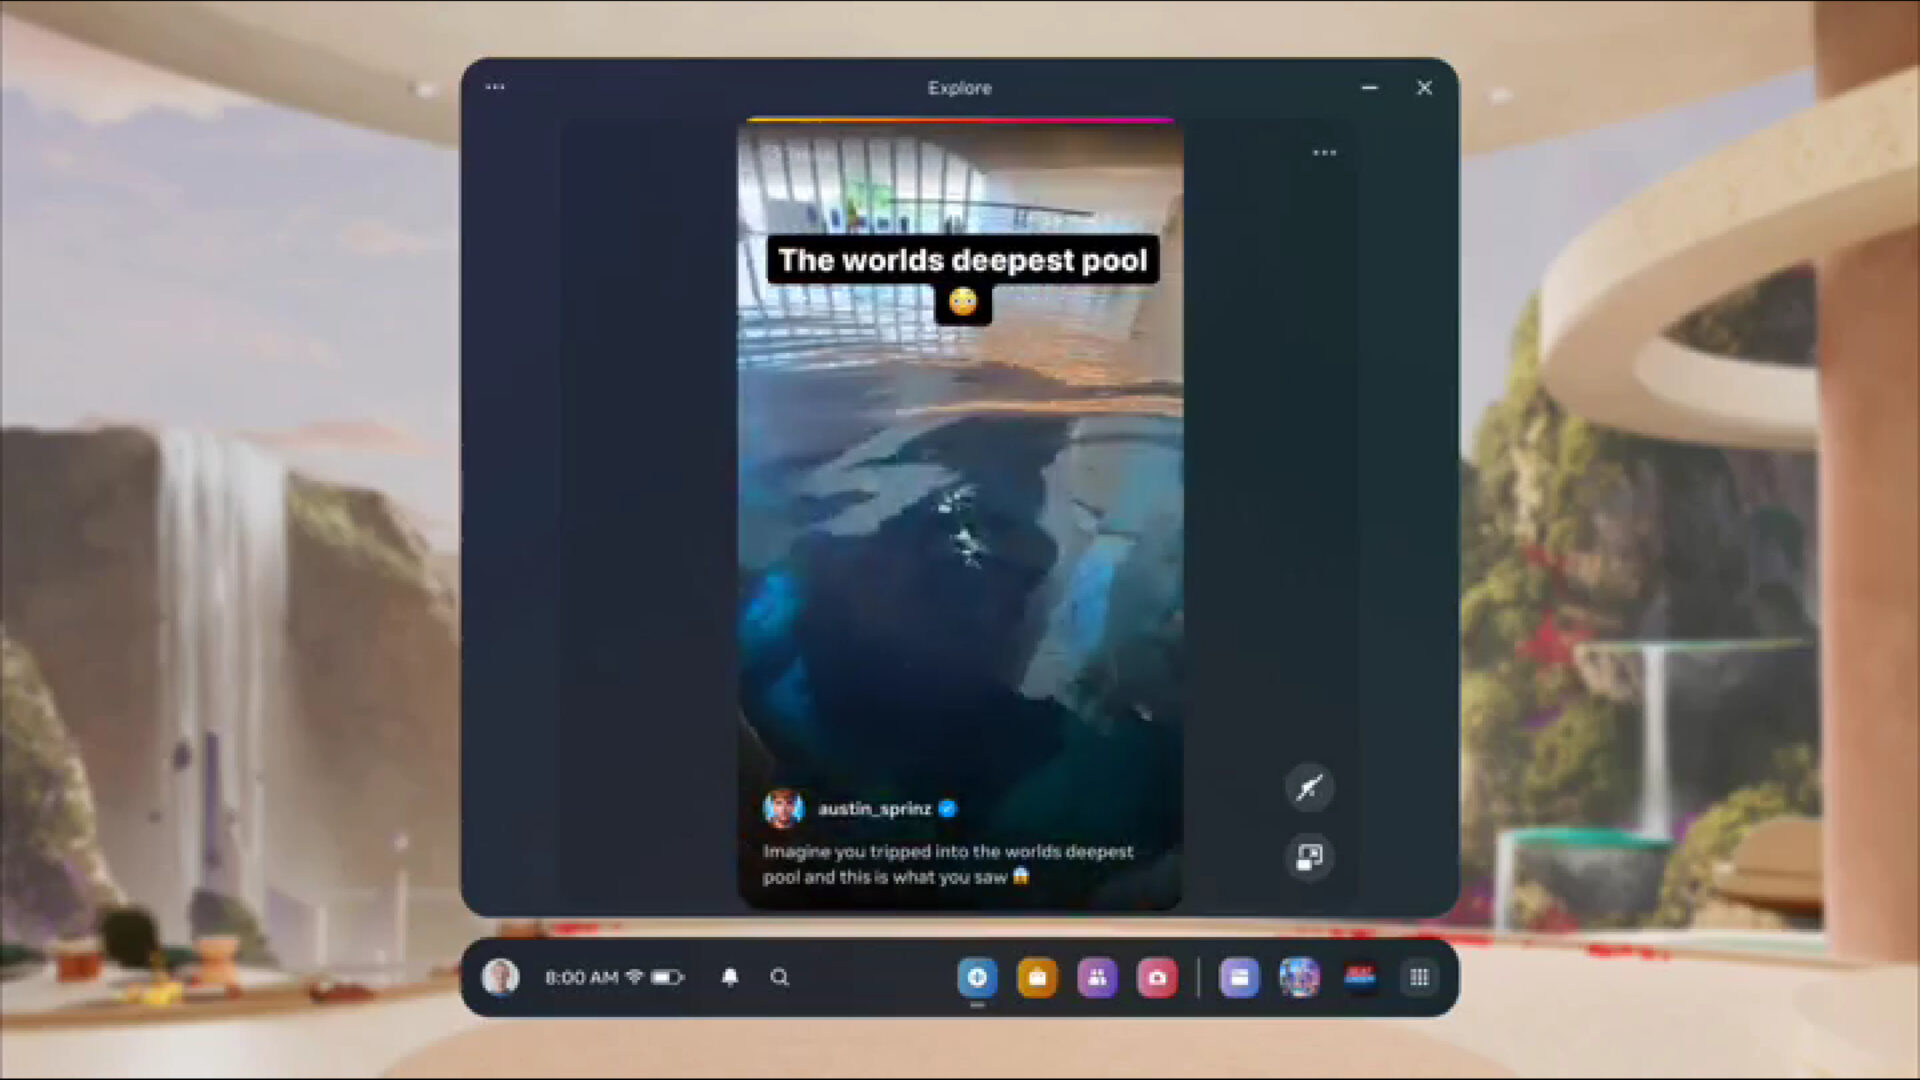Screen dimensions: 1920x1080
Task: Open the blue compass browser app
Action: tap(977, 977)
